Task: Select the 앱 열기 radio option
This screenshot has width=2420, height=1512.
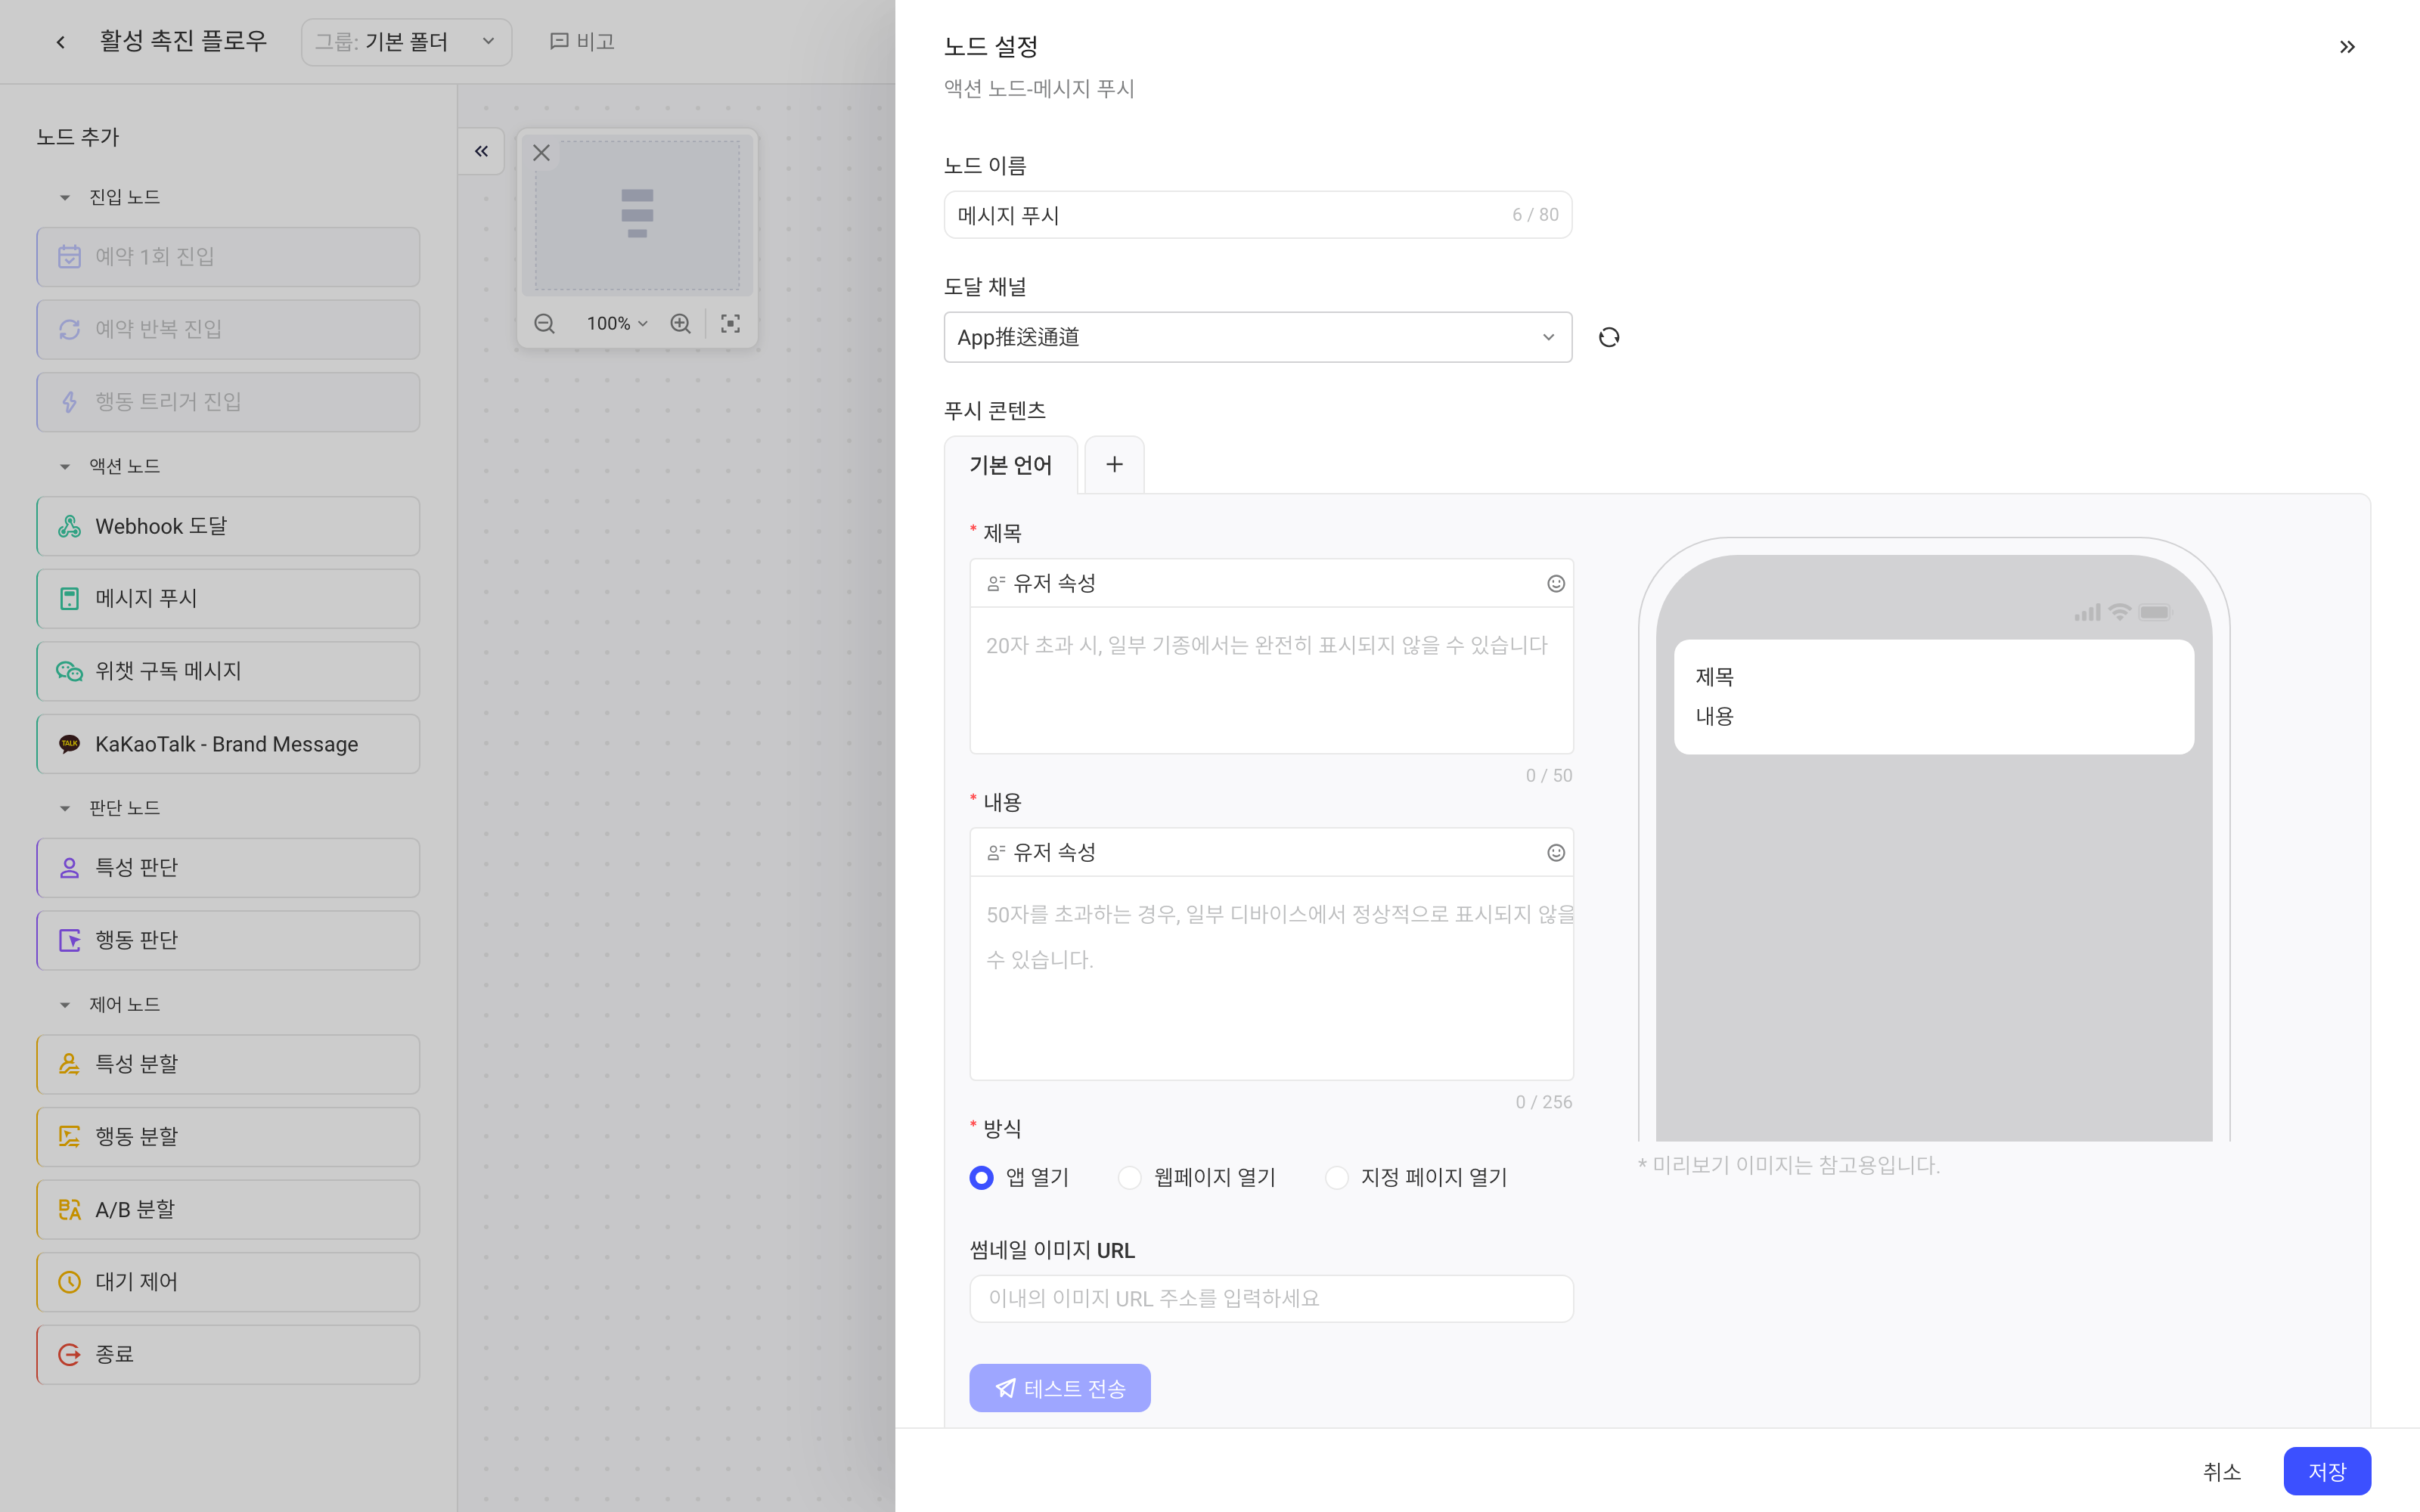Action: click(x=981, y=1177)
